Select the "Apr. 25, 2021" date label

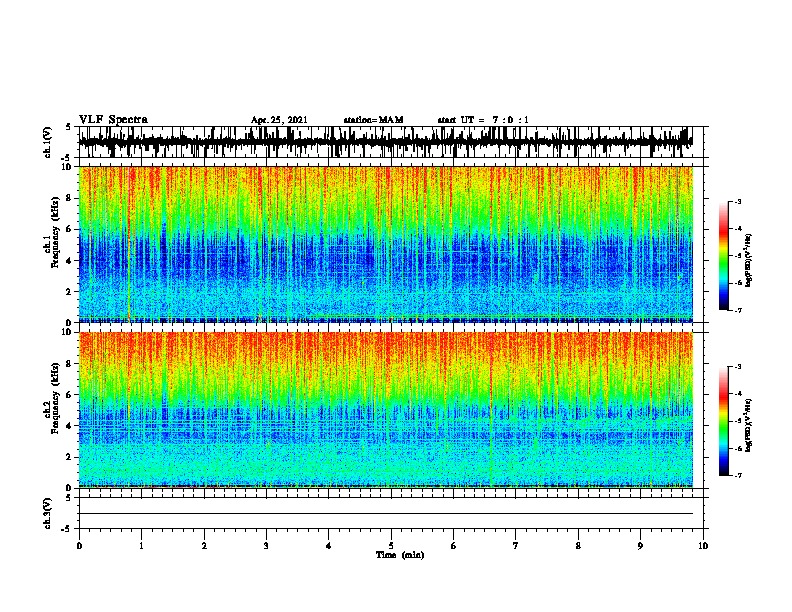(x=279, y=120)
